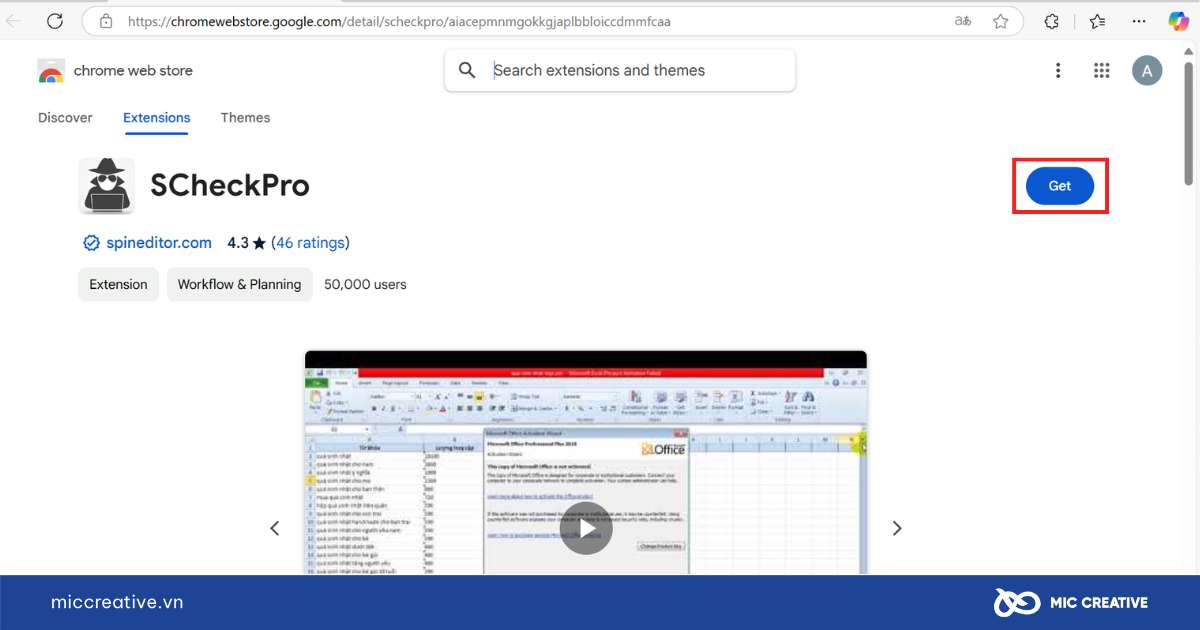This screenshot has height=630, width=1200.
Task: Switch to the Discover tab
Action: (x=65, y=118)
